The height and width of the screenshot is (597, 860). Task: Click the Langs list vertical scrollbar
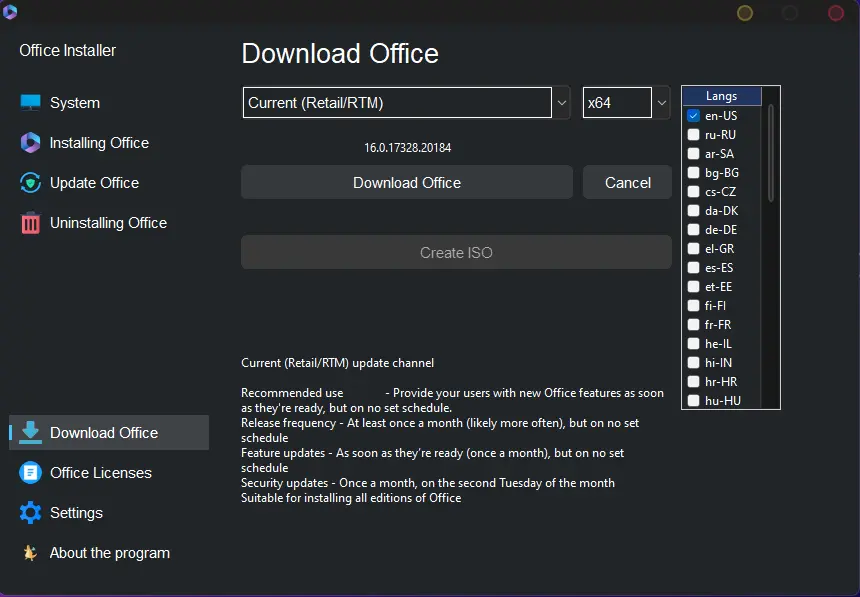[771, 153]
